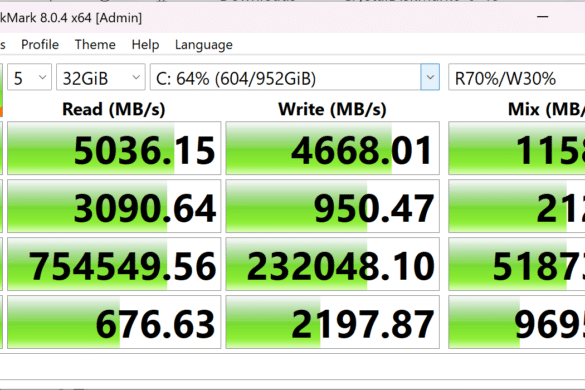Image resolution: width=585 pixels, height=390 pixels.
Task: Click the Read (MB/s) column header
Action: coord(114,109)
